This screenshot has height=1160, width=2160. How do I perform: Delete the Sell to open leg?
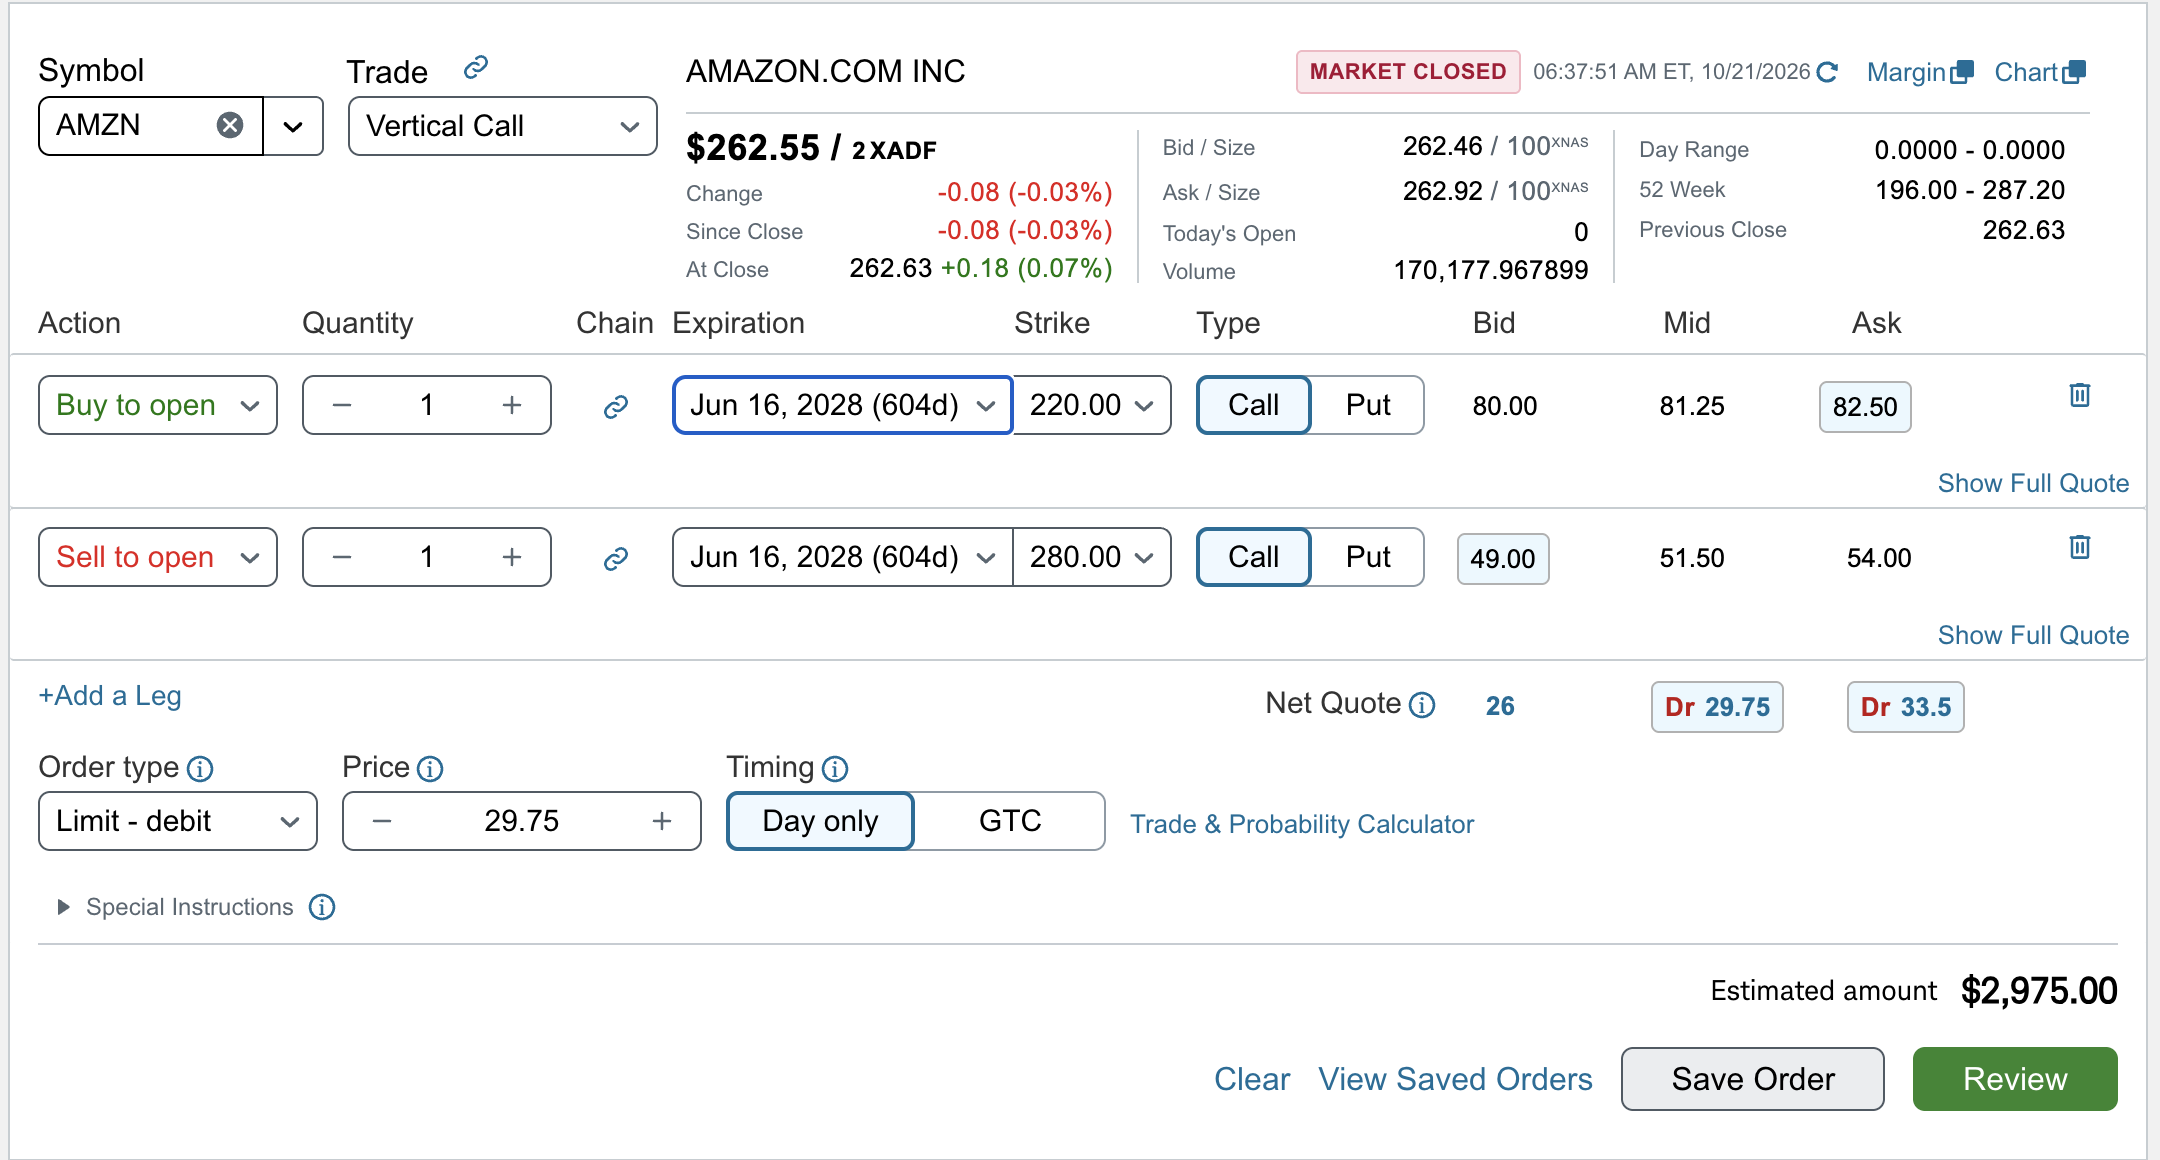pos(2080,547)
